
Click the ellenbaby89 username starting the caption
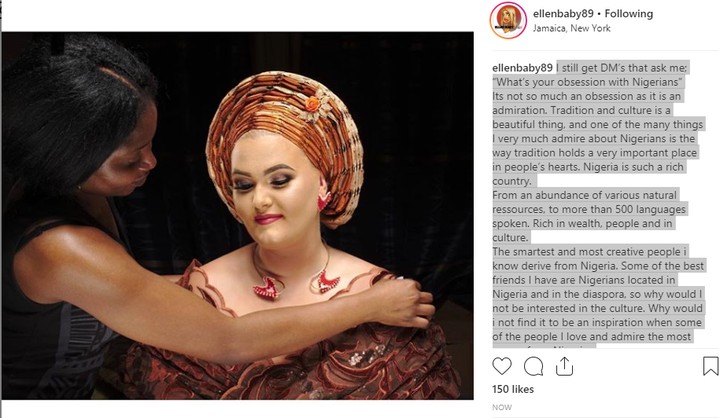coord(523,67)
